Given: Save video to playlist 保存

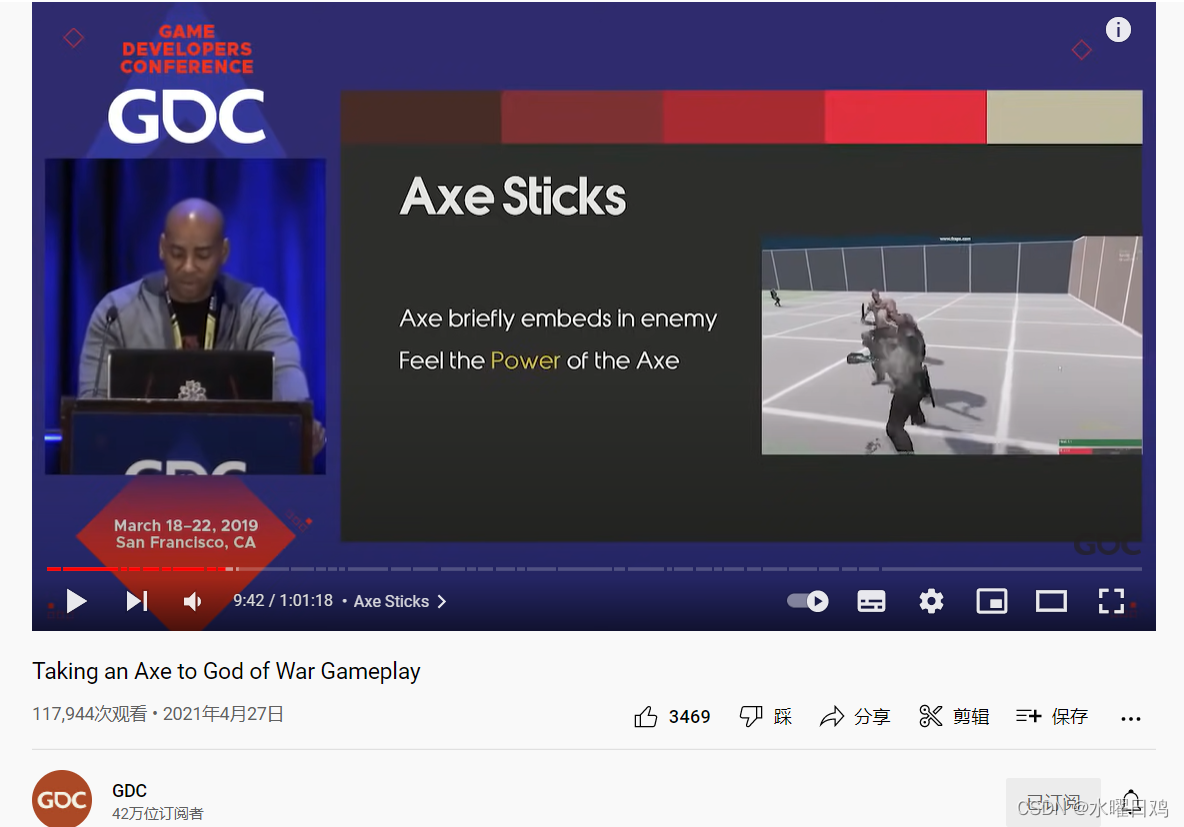Looking at the screenshot, I should pos(1052,716).
